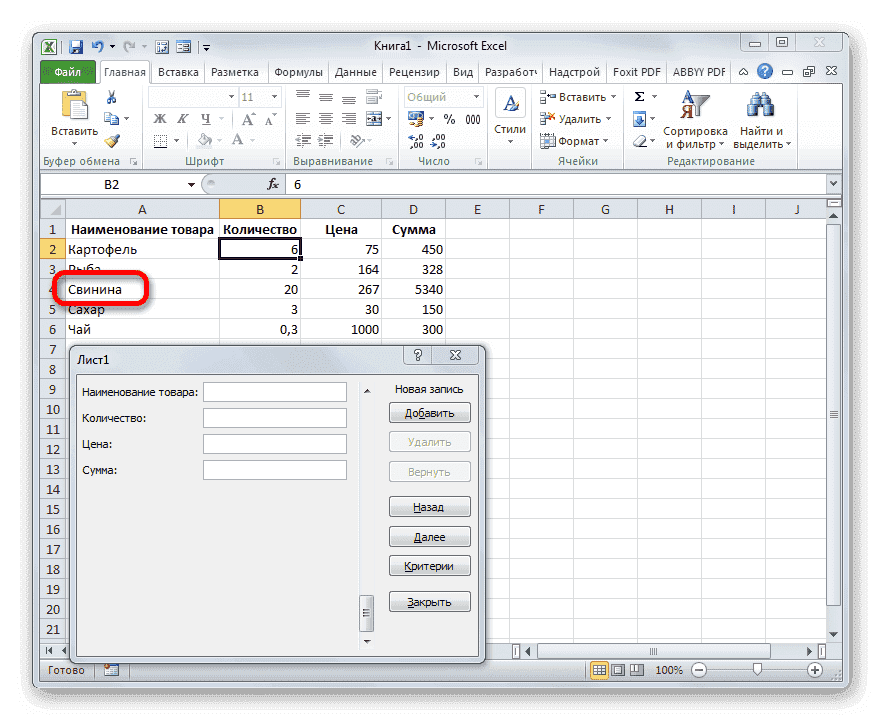This screenshot has height=721, width=882.
Task: Expand the Формат menu in Ячейки group
Action: (x=575, y=141)
